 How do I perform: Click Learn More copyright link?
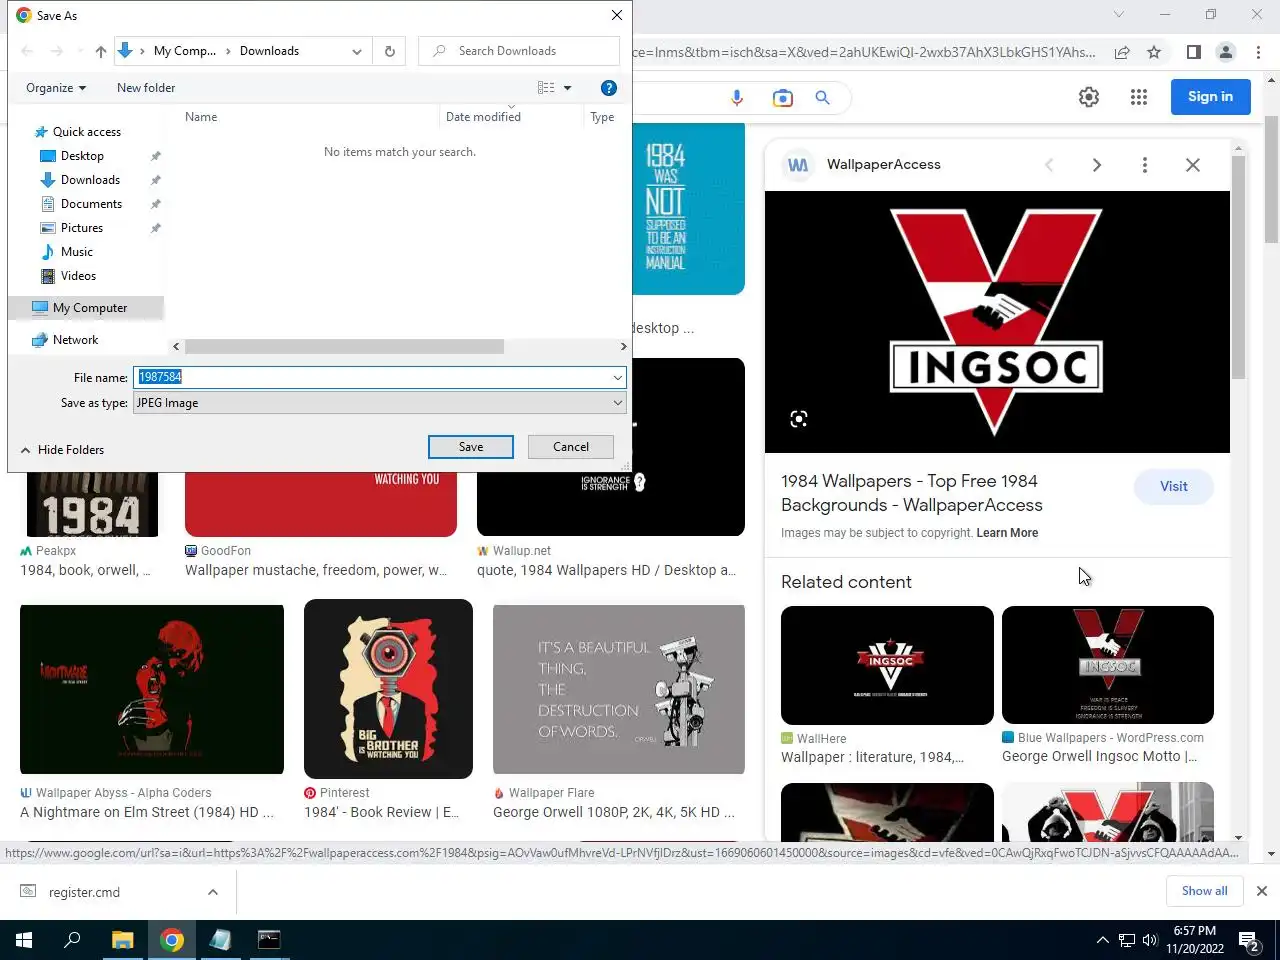[x=1007, y=533]
